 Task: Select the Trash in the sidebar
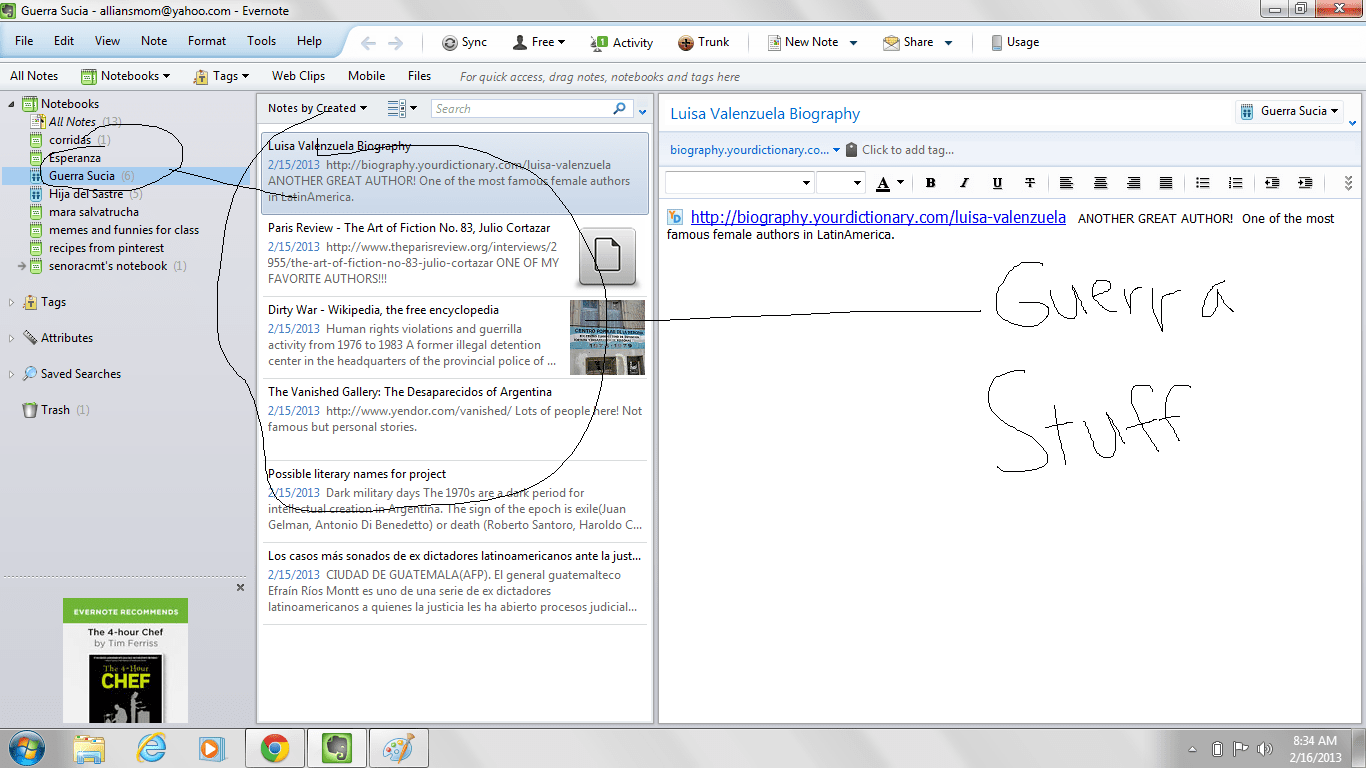tap(56, 410)
